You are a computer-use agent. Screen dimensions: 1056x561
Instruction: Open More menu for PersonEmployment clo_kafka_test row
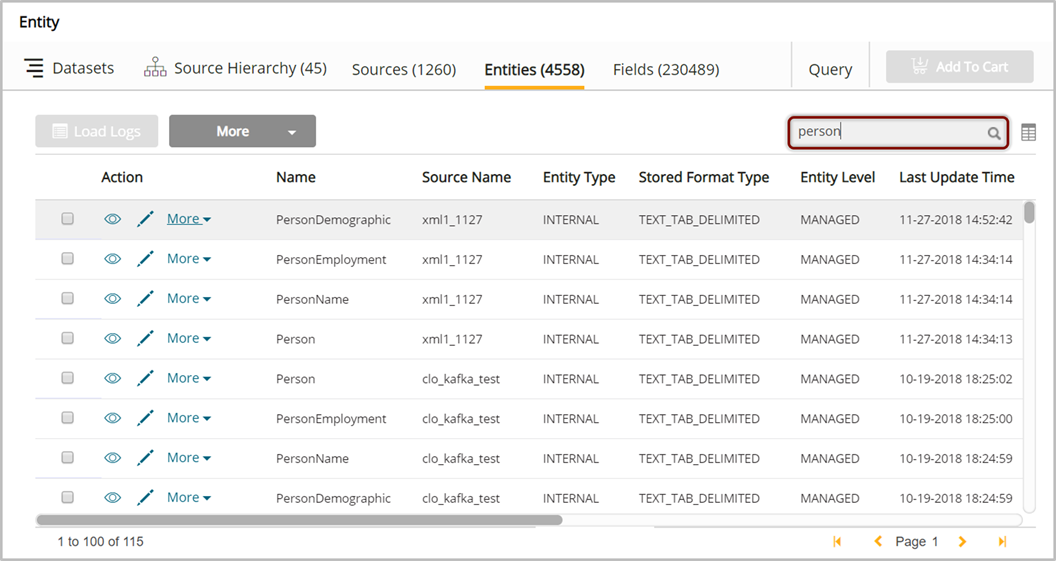188,418
